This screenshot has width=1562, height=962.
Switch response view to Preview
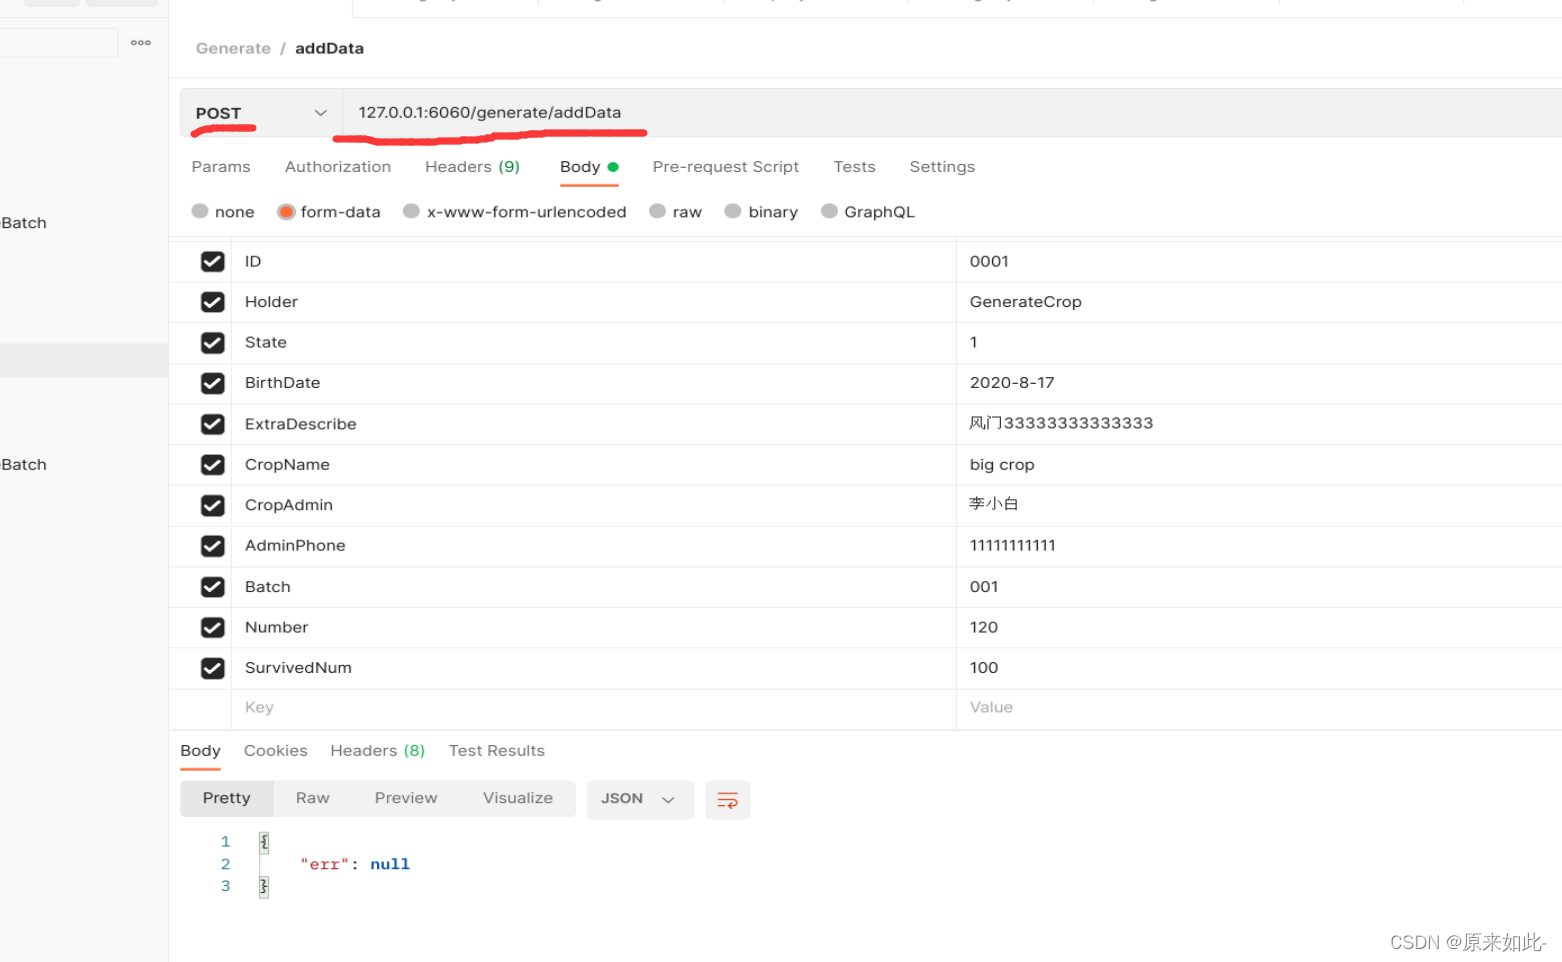406,798
